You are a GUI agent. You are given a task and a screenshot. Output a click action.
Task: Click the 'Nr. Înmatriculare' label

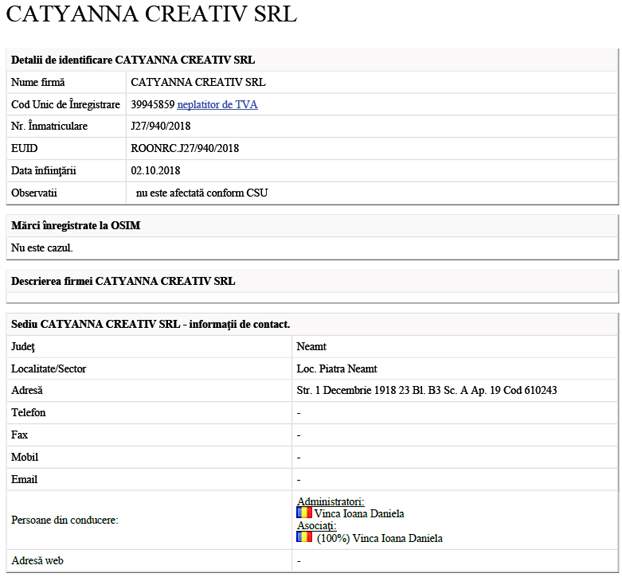click(49, 126)
